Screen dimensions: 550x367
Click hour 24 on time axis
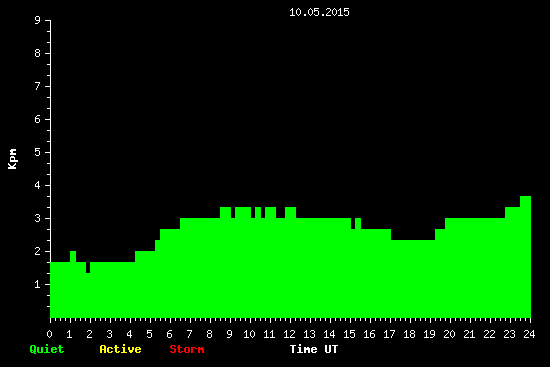click(x=529, y=334)
